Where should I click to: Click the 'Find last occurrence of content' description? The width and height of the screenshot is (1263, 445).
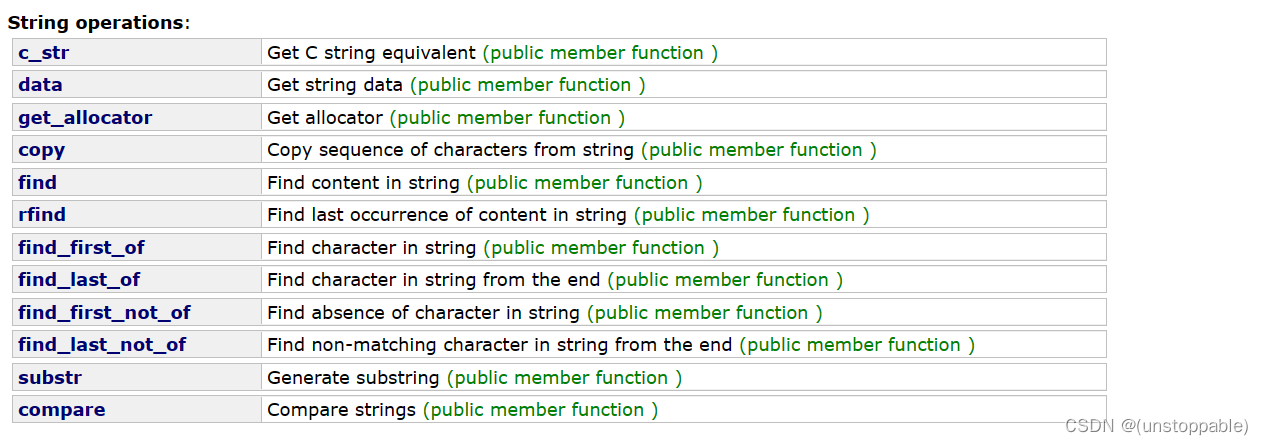coord(446,215)
